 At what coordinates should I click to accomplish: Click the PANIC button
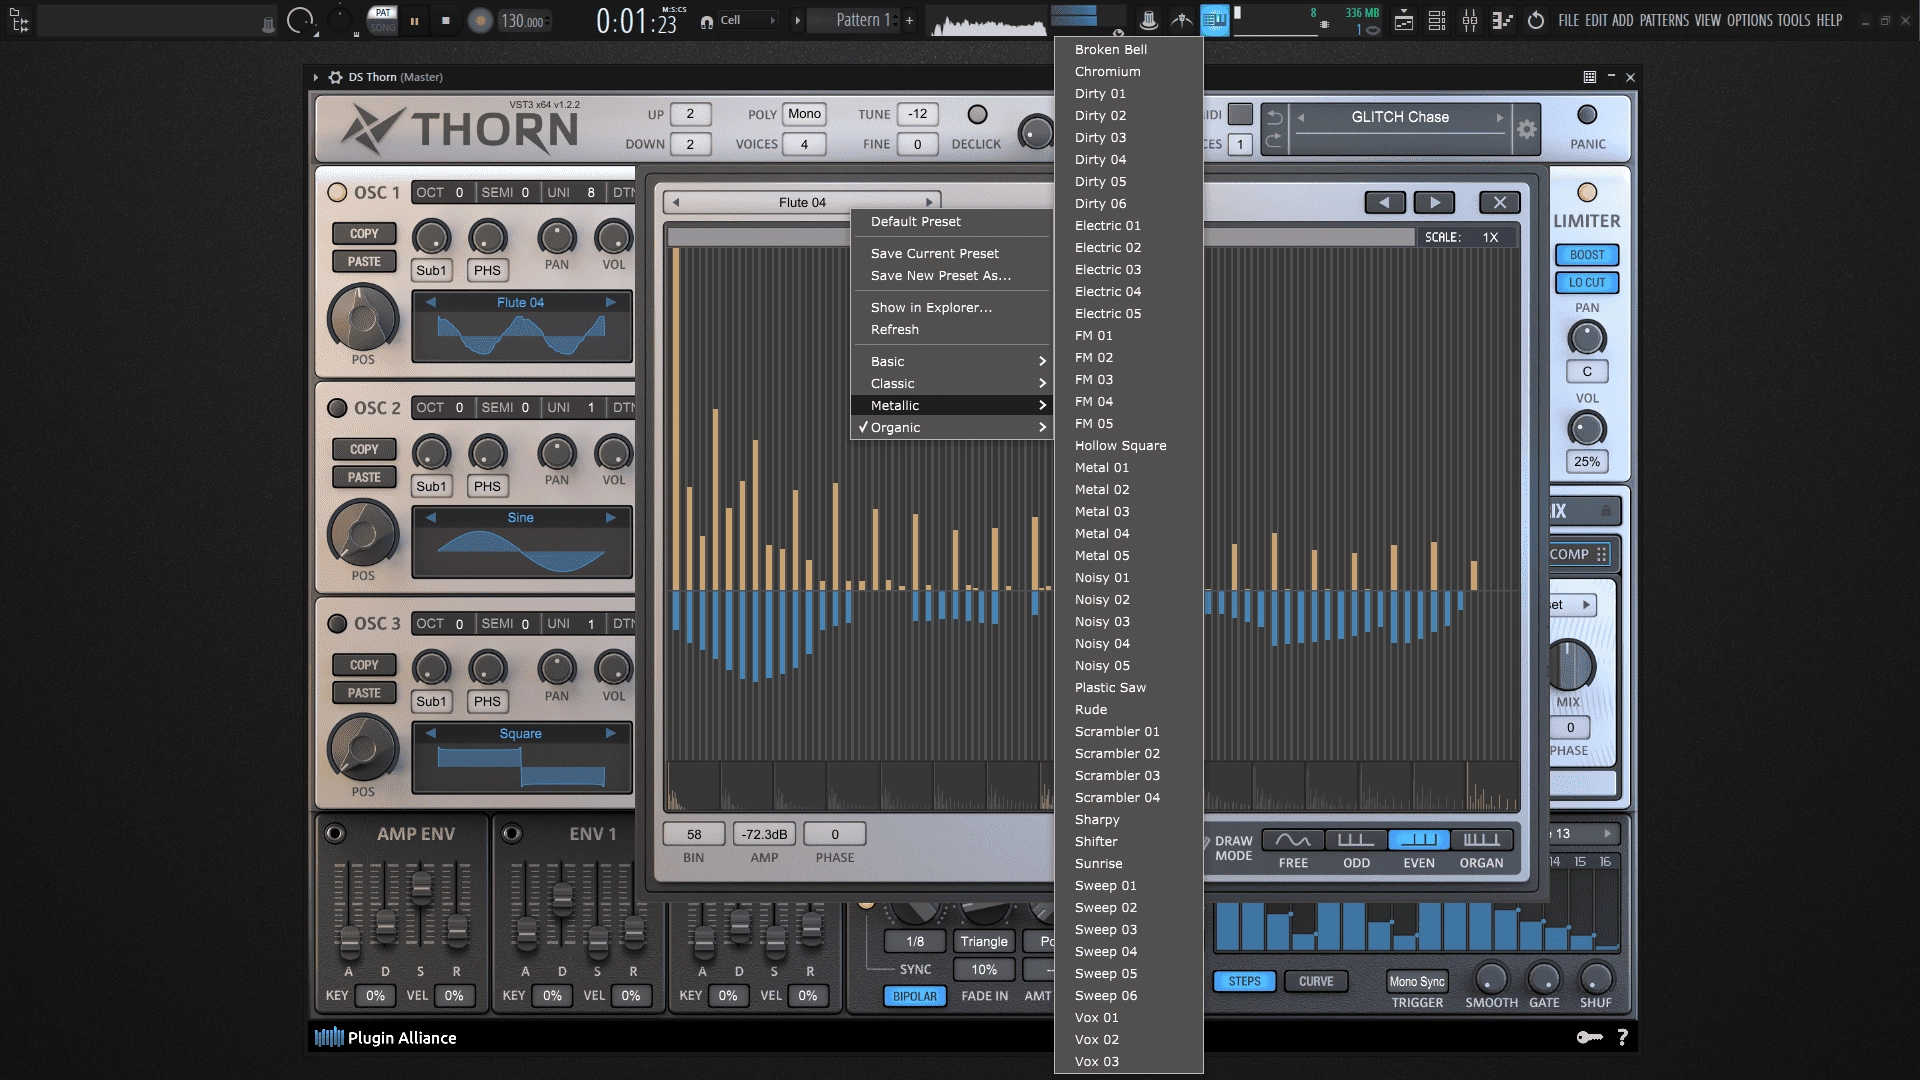[1587, 114]
